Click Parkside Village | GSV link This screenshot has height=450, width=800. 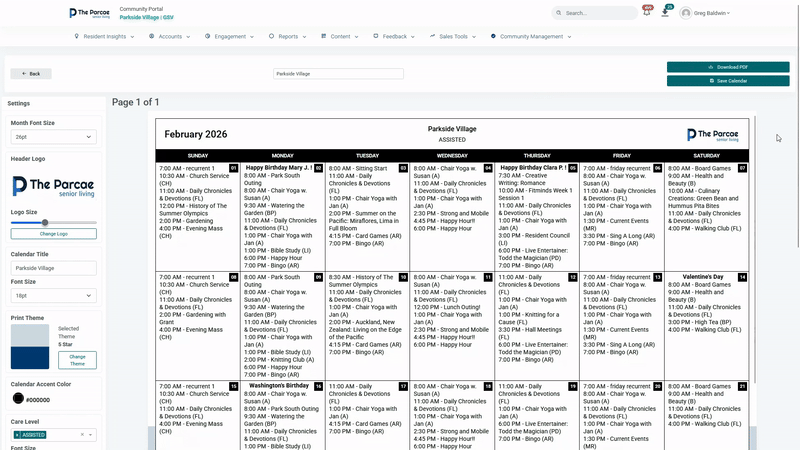click(x=146, y=17)
